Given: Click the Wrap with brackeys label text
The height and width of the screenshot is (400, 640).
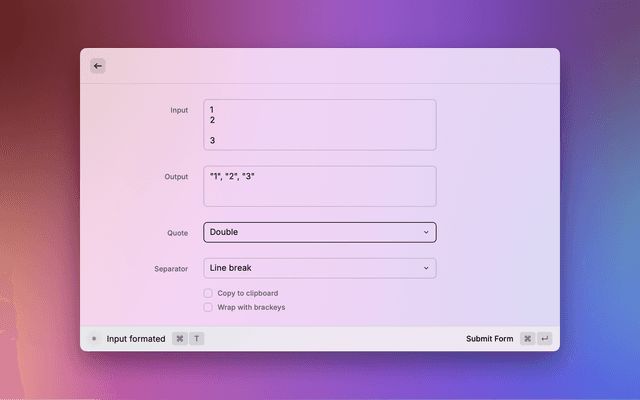Looking at the screenshot, I should tap(251, 307).
